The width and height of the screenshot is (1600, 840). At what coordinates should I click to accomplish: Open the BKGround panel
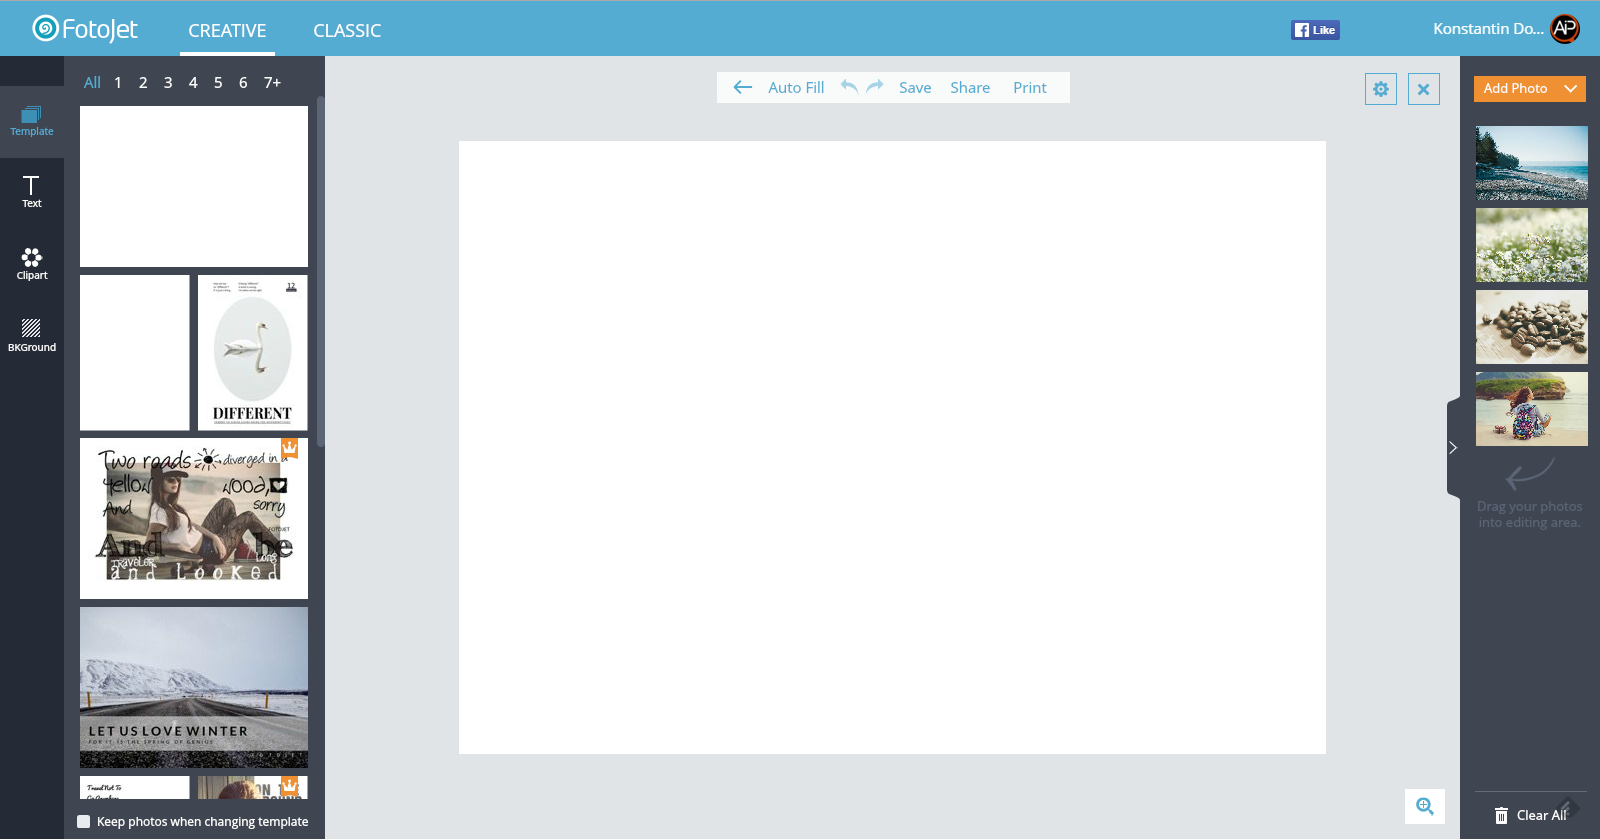[x=32, y=336]
